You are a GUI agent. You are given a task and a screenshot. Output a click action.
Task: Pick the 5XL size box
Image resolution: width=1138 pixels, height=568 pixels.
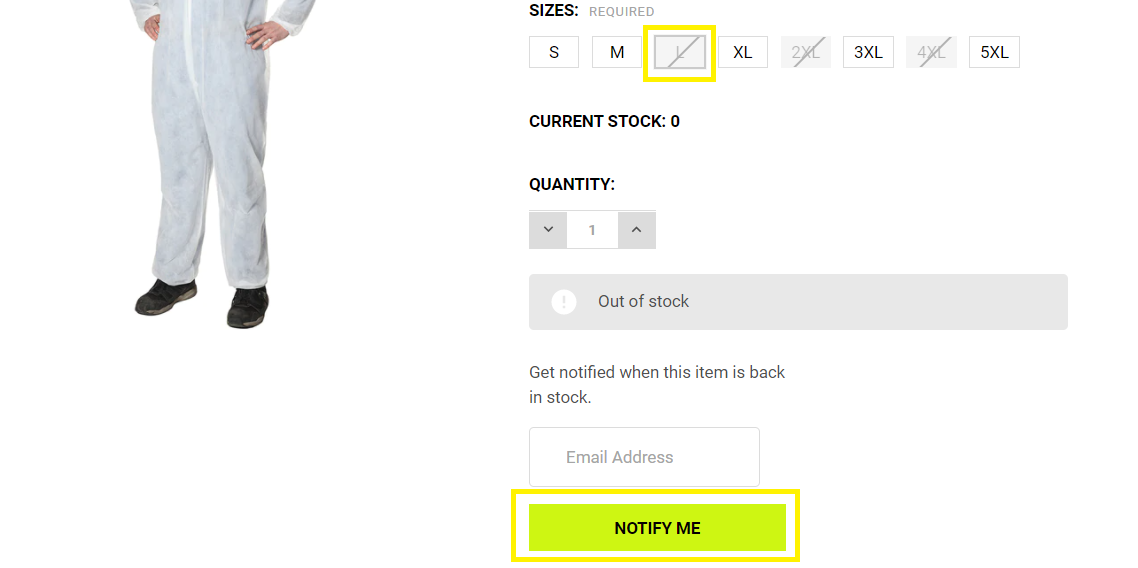[x=994, y=52]
